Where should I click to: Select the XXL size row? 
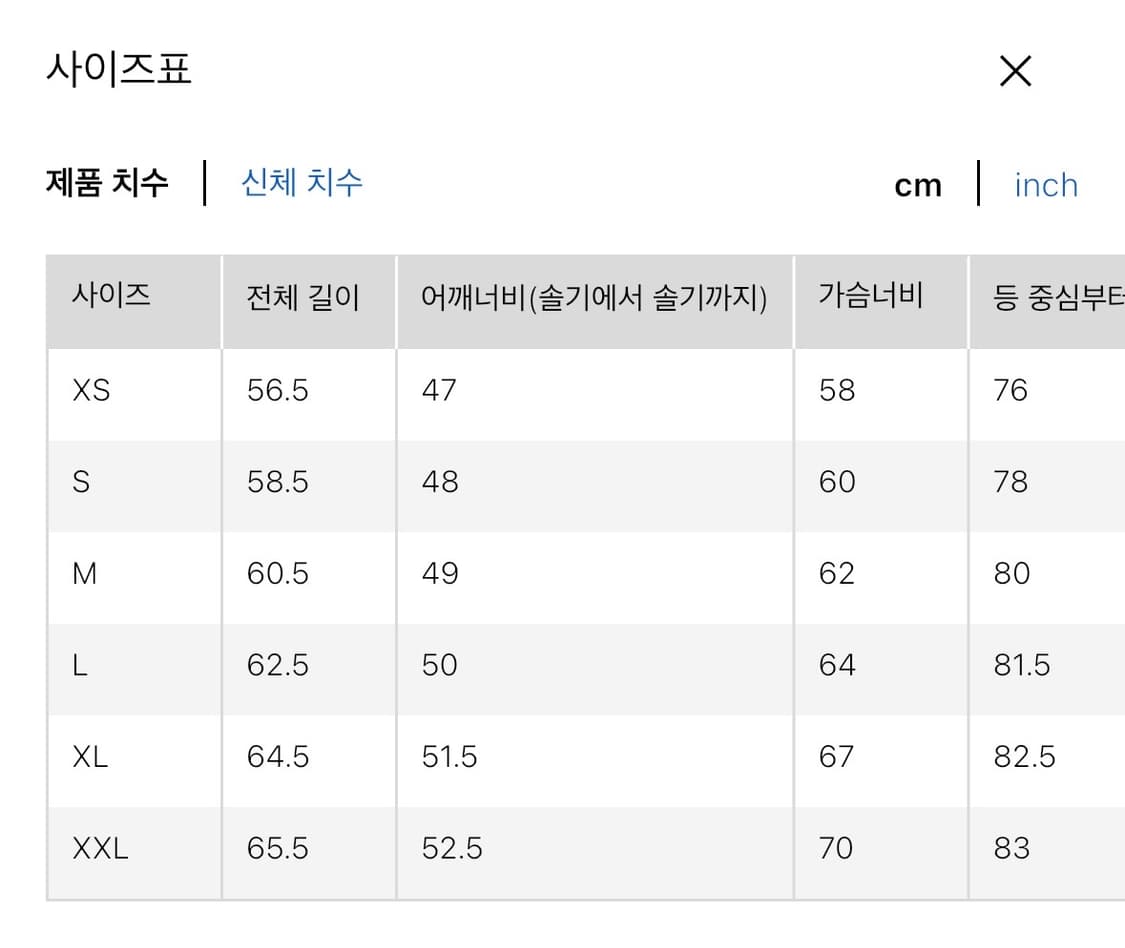point(100,848)
